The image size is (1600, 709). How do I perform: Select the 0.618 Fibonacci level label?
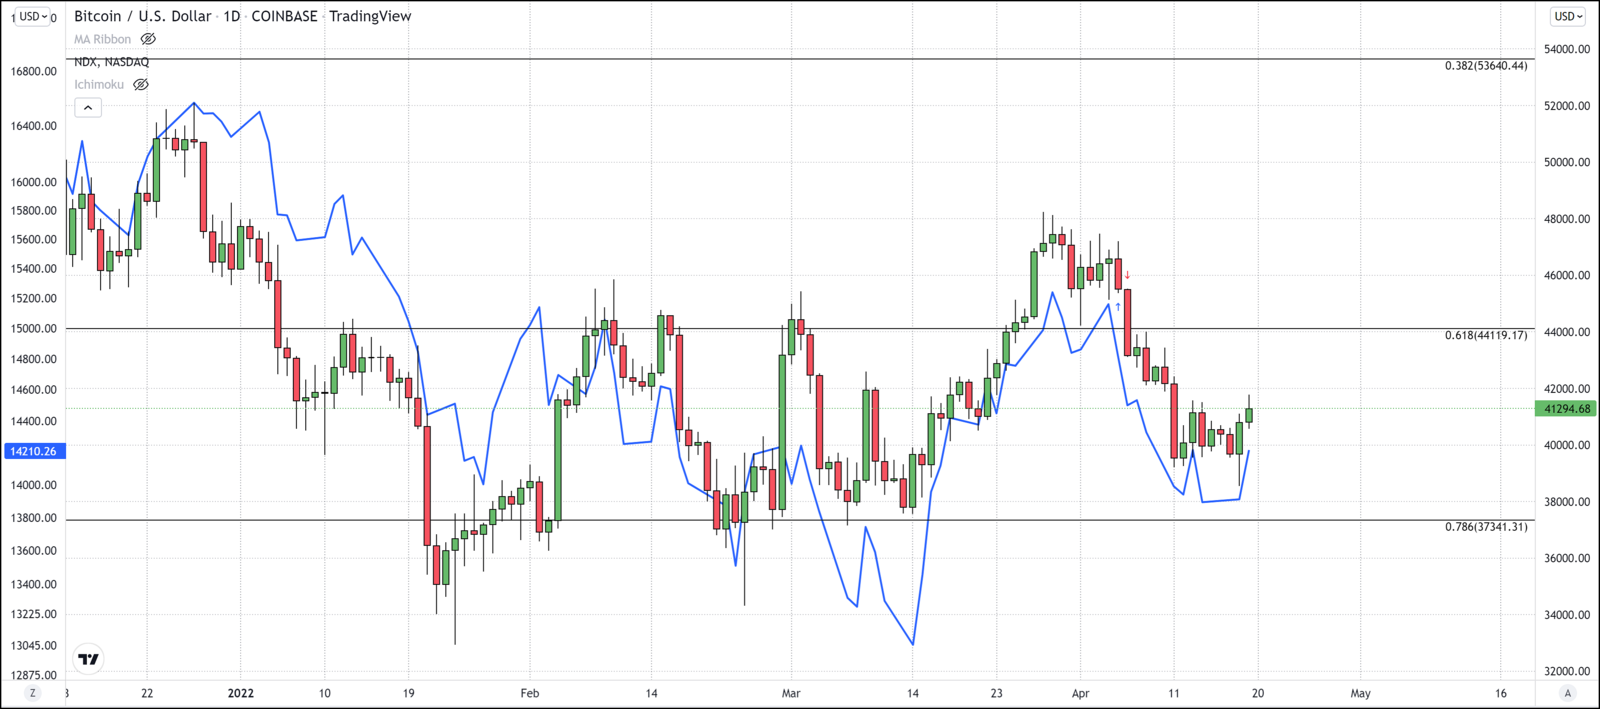click(1485, 335)
